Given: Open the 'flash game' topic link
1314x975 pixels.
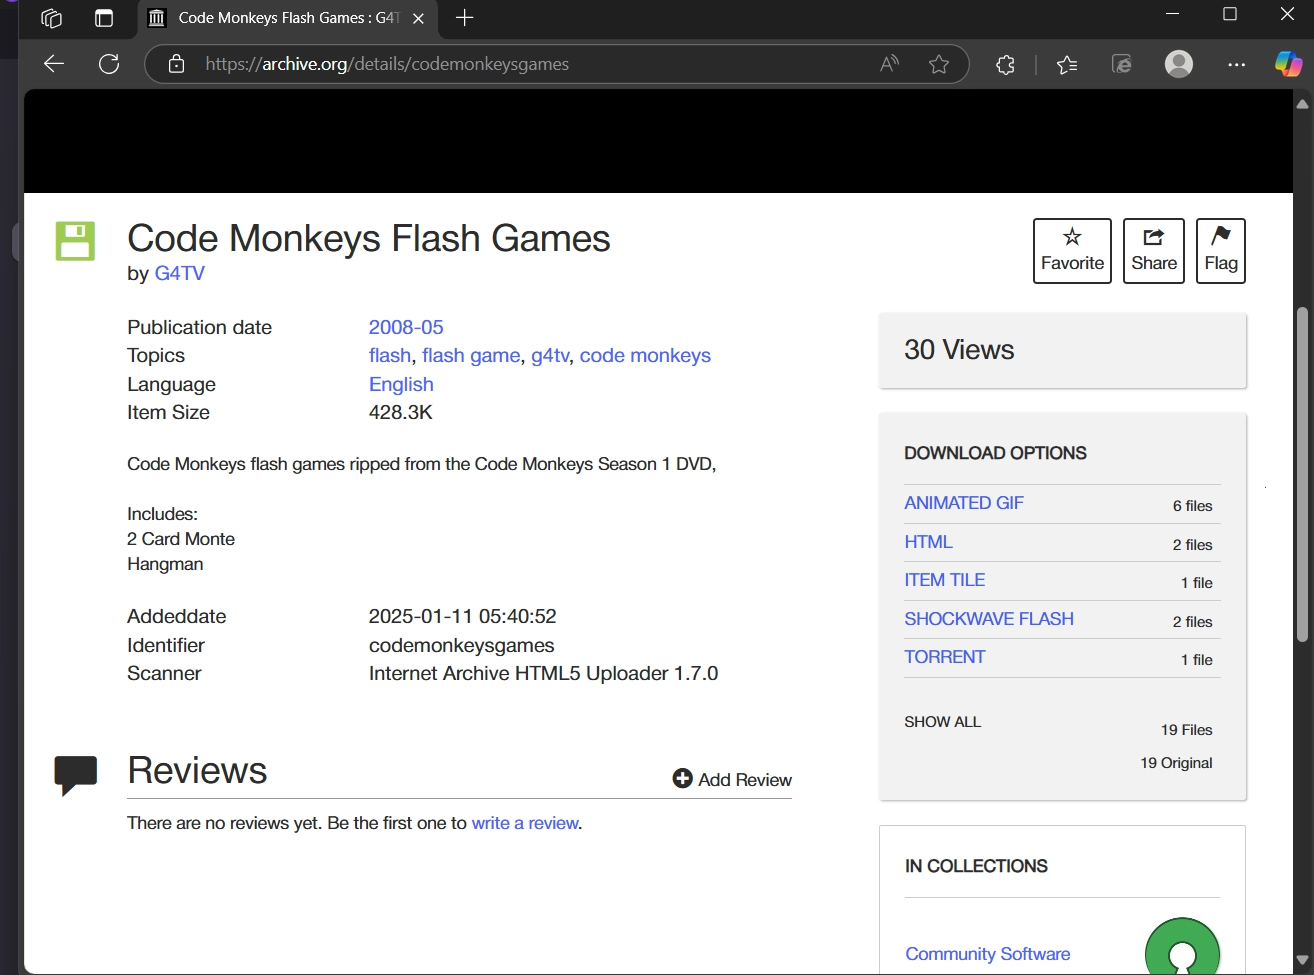Looking at the screenshot, I should pyautogui.click(x=471, y=355).
